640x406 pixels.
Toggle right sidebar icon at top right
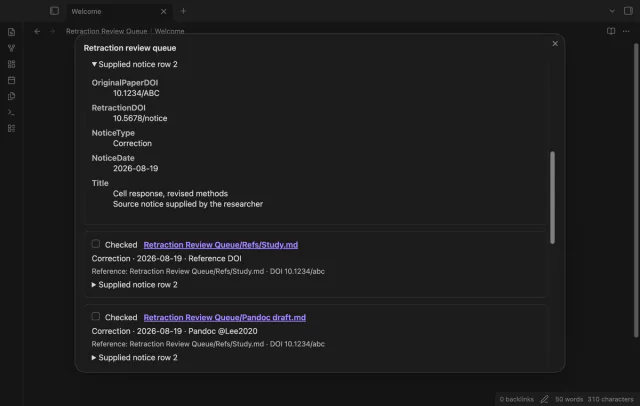click(628, 11)
